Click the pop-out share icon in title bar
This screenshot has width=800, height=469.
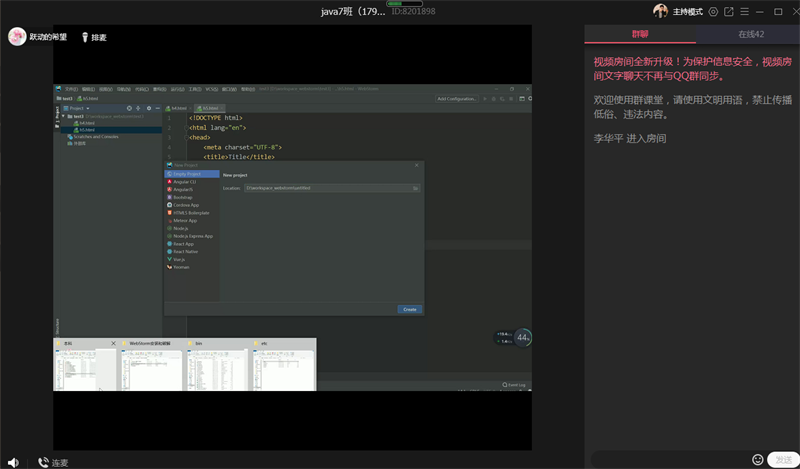click(729, 12)
